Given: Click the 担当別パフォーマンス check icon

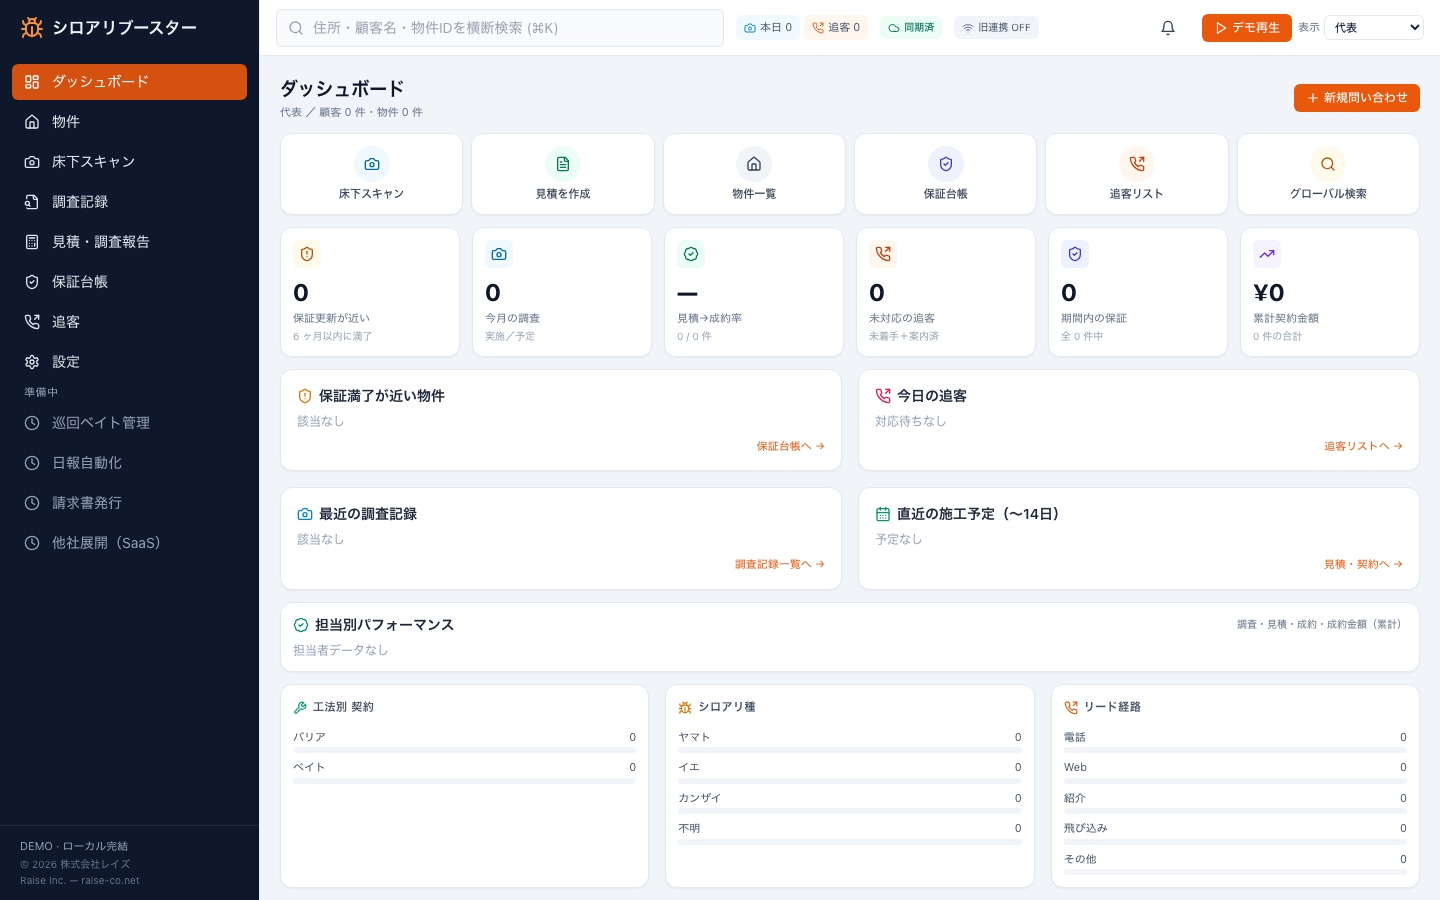Looking at the screenshot, I should click(301, 625).
